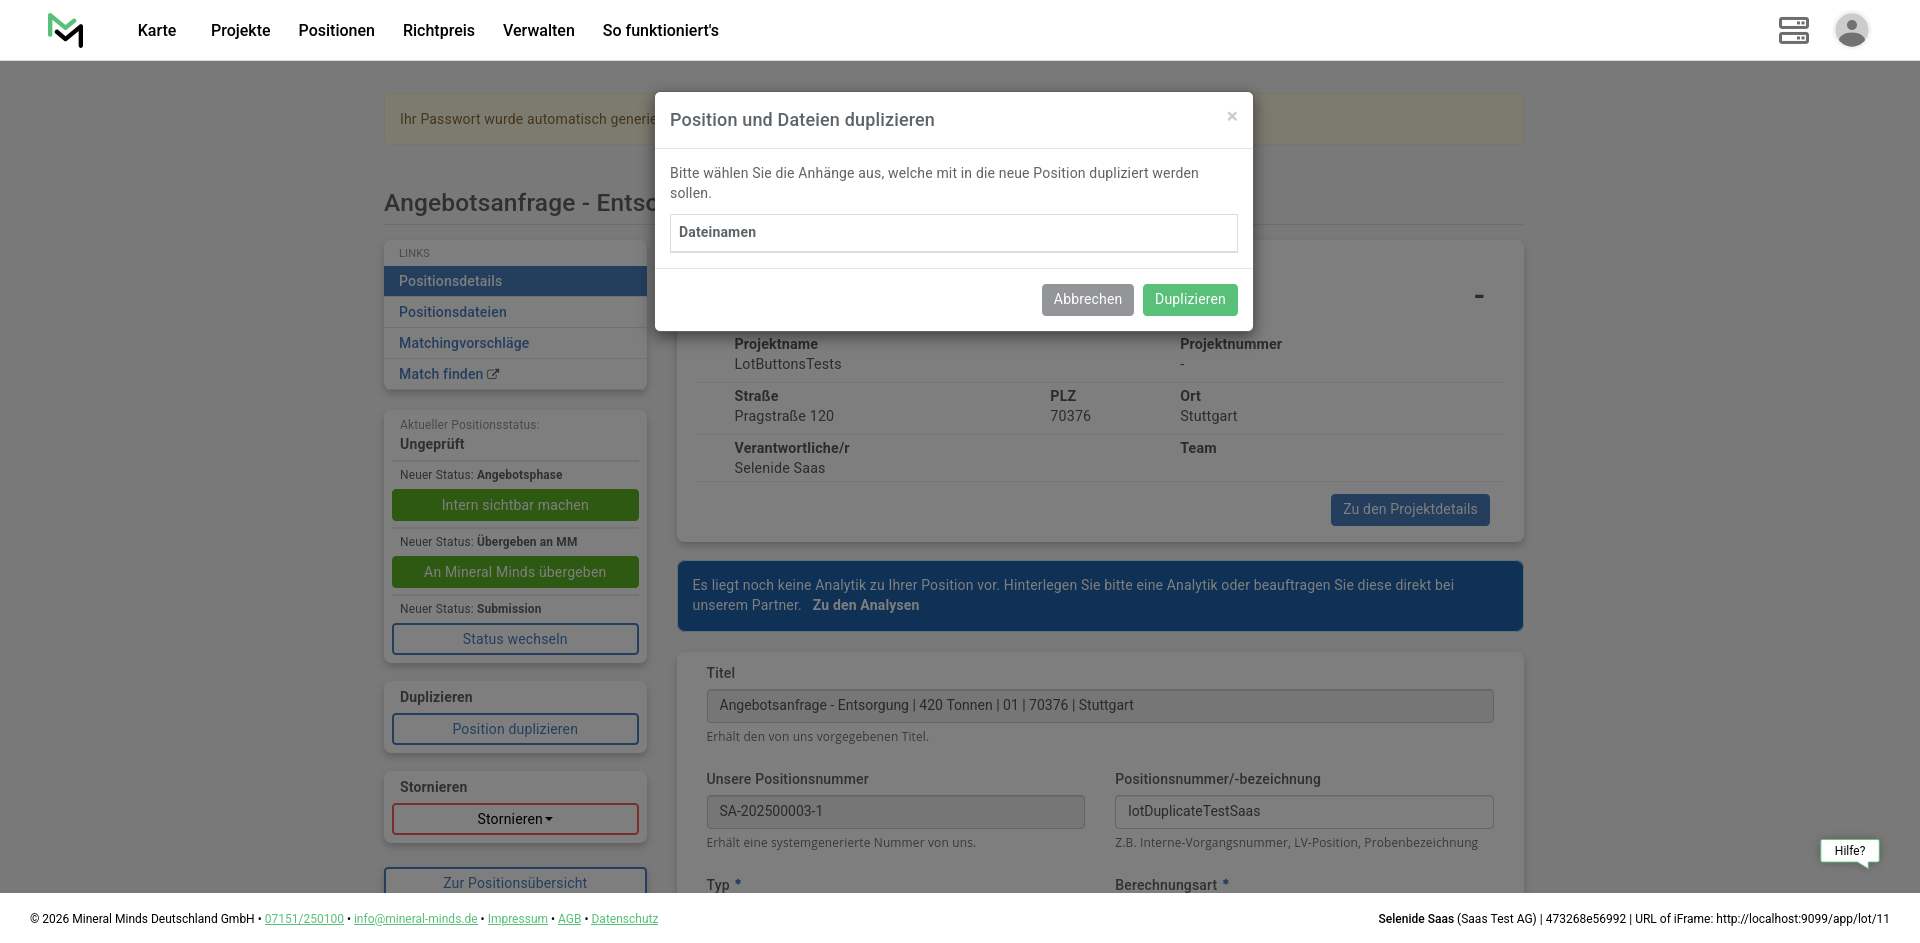Open Matchingvorschläge sidebar link

pyautogui.click(x=464, y=343)
